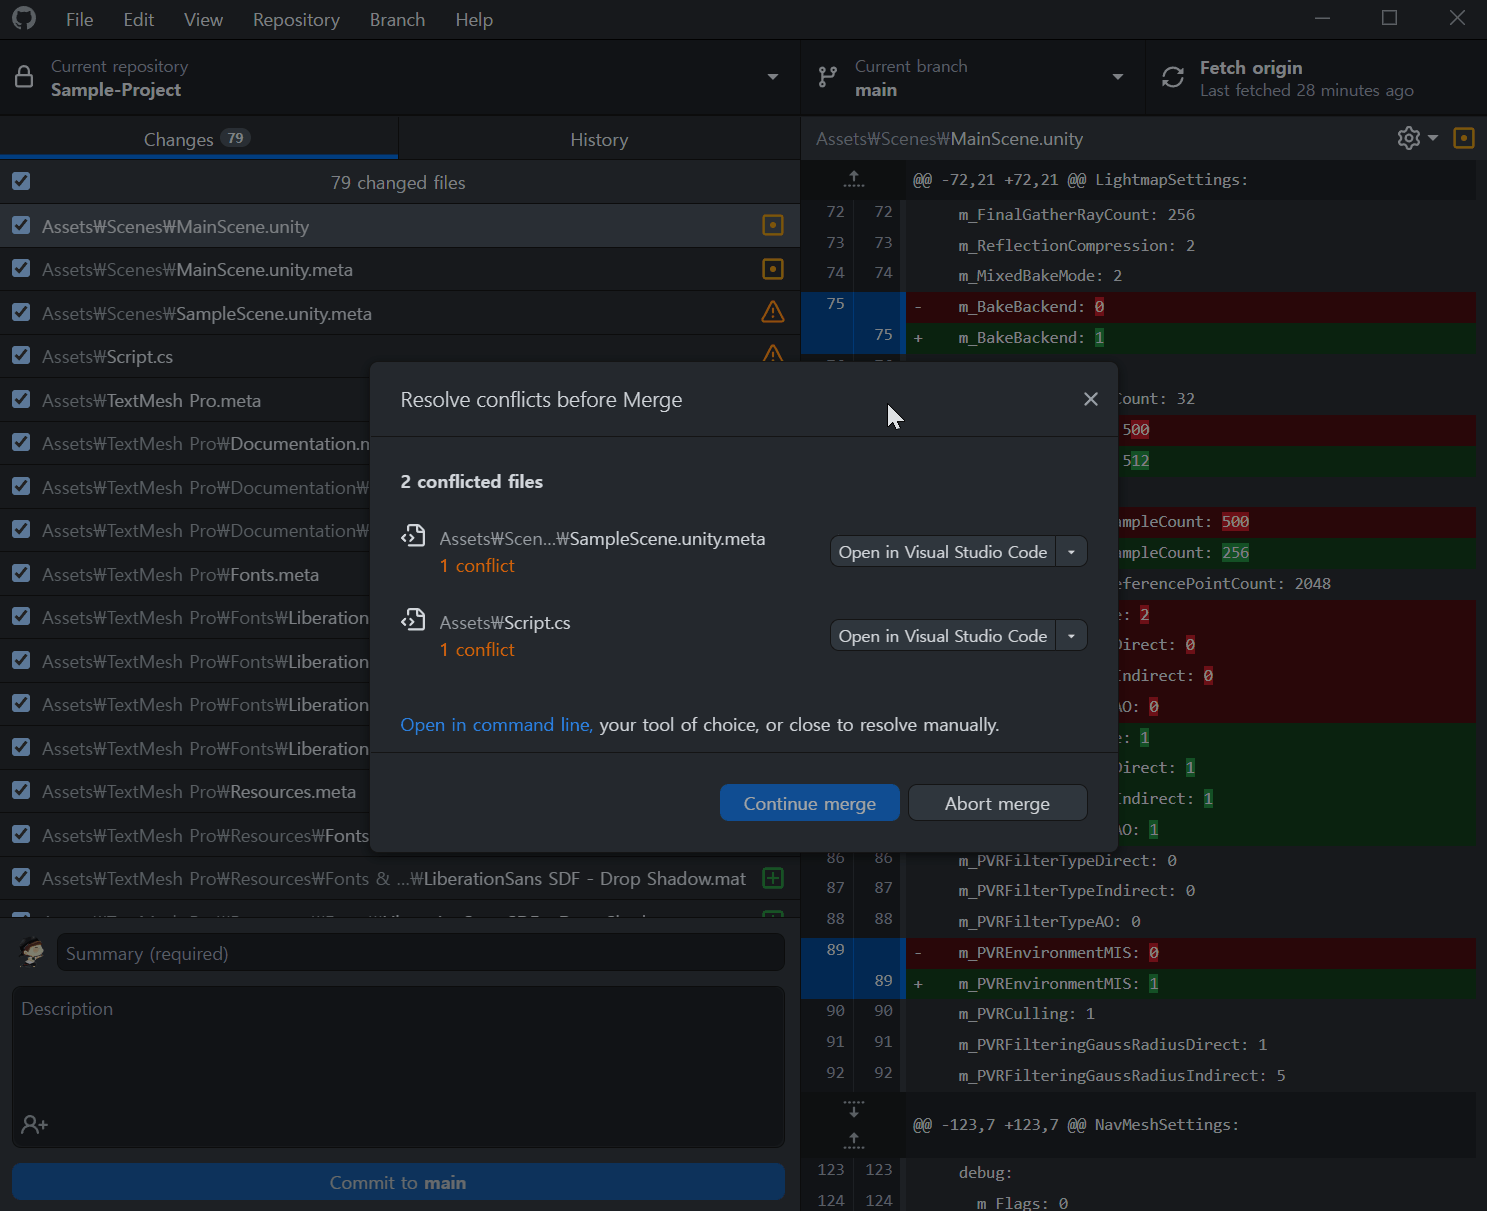The image size is (1487, 1211).
Task: Select Documentation.meta file row
Action: 185,443
